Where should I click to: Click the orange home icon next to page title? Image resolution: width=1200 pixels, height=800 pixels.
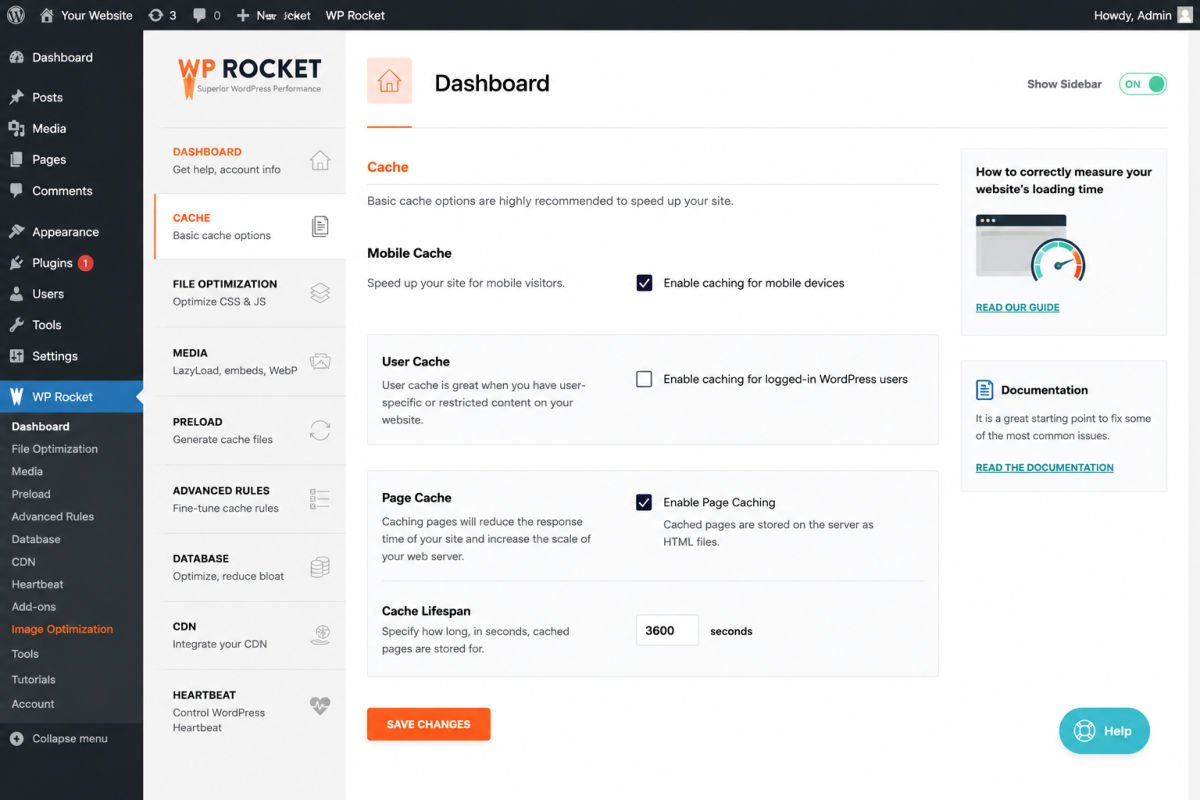coord(389,81)
